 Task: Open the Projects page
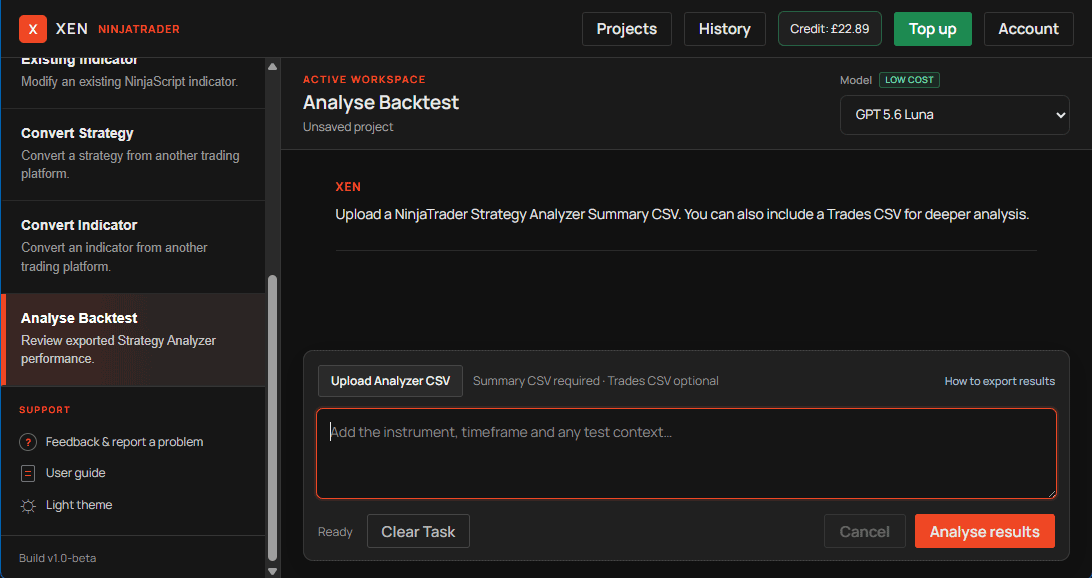(627, 29)
